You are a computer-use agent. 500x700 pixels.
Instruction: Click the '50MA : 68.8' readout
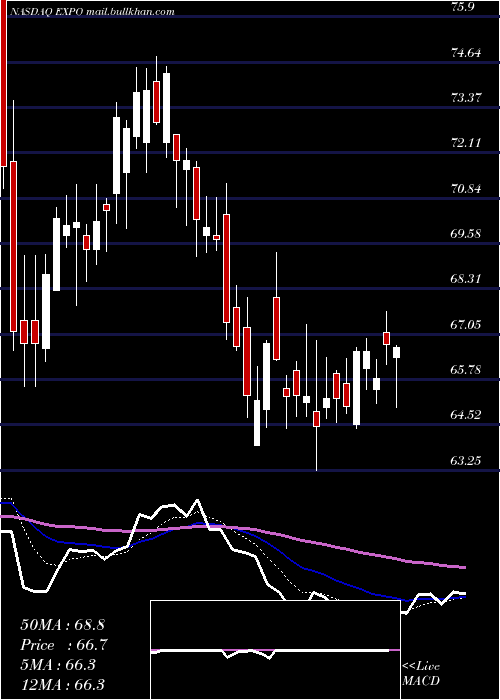tap(63, 625)
